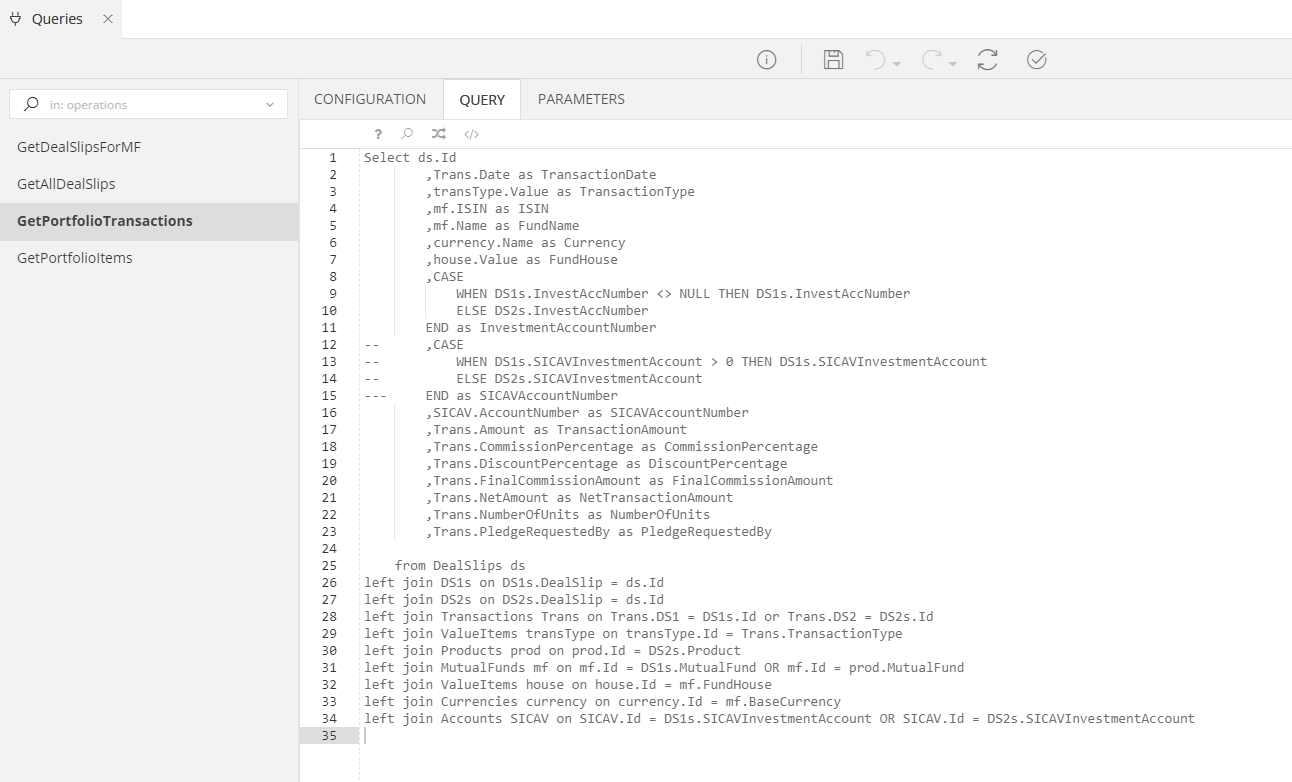
Task: Click the shuffle arrows icon in editor toolbar
Action: 438,134
